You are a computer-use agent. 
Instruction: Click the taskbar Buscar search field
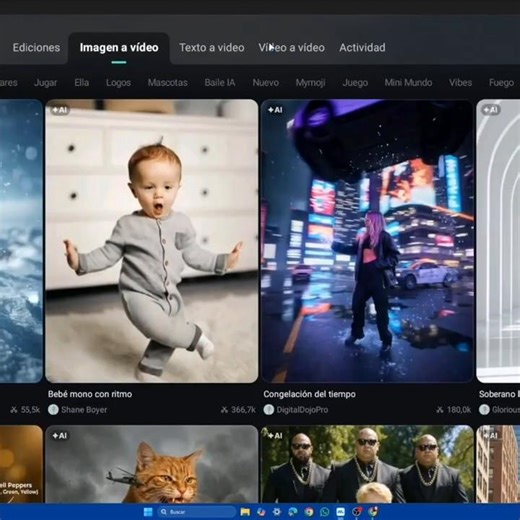coord(197,512)
